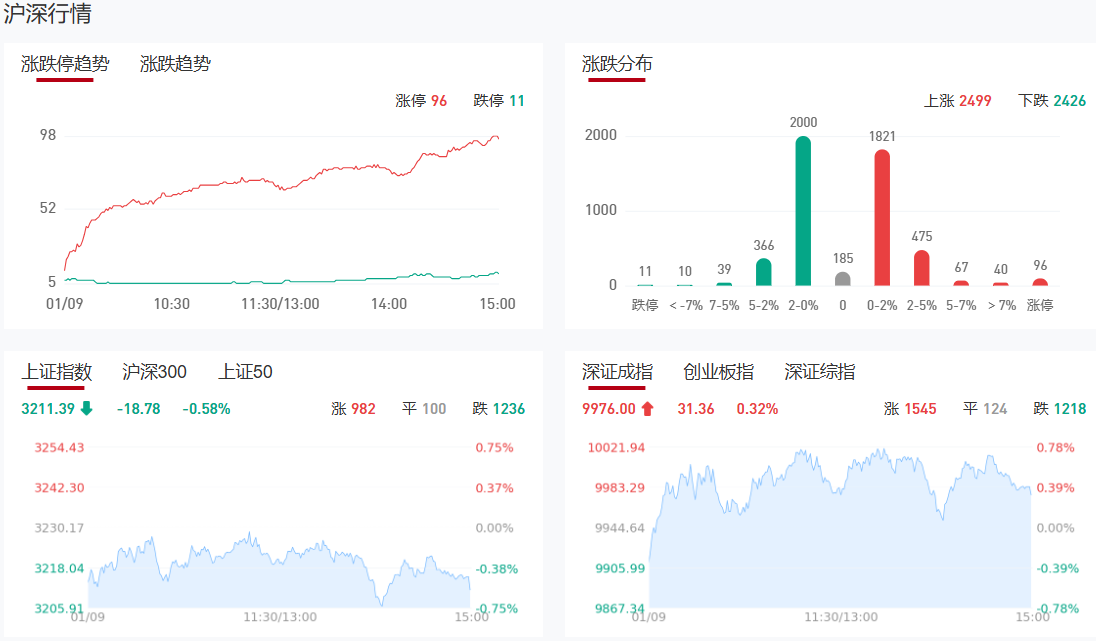Click the red 0-2% bar showing 1821
The image size is (1096, 641).
(x=882, y=218)
